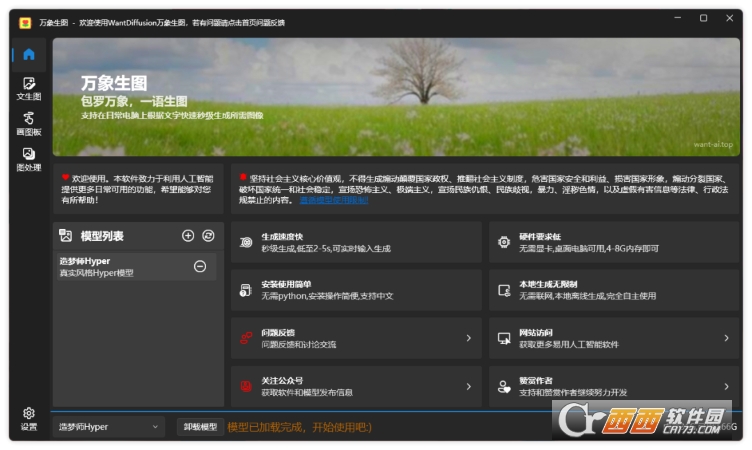Open 设置 settings in the sidebar
This screenshot has width=752, height=450.
coord(28,418)
